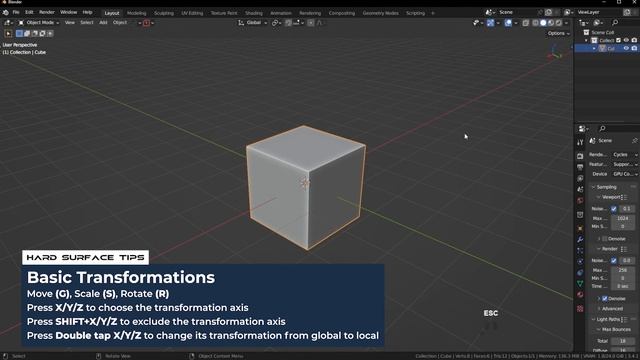The image size is (640, 360).
Task: Hide the Collection in the outliner
Action: [626, 40]
